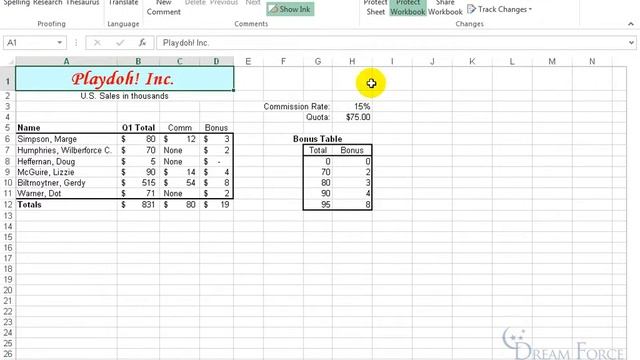Click Biltmoytner's 515 Q1 total cell
The width and height of the screenshot is (640, 360).
(138, 183)
